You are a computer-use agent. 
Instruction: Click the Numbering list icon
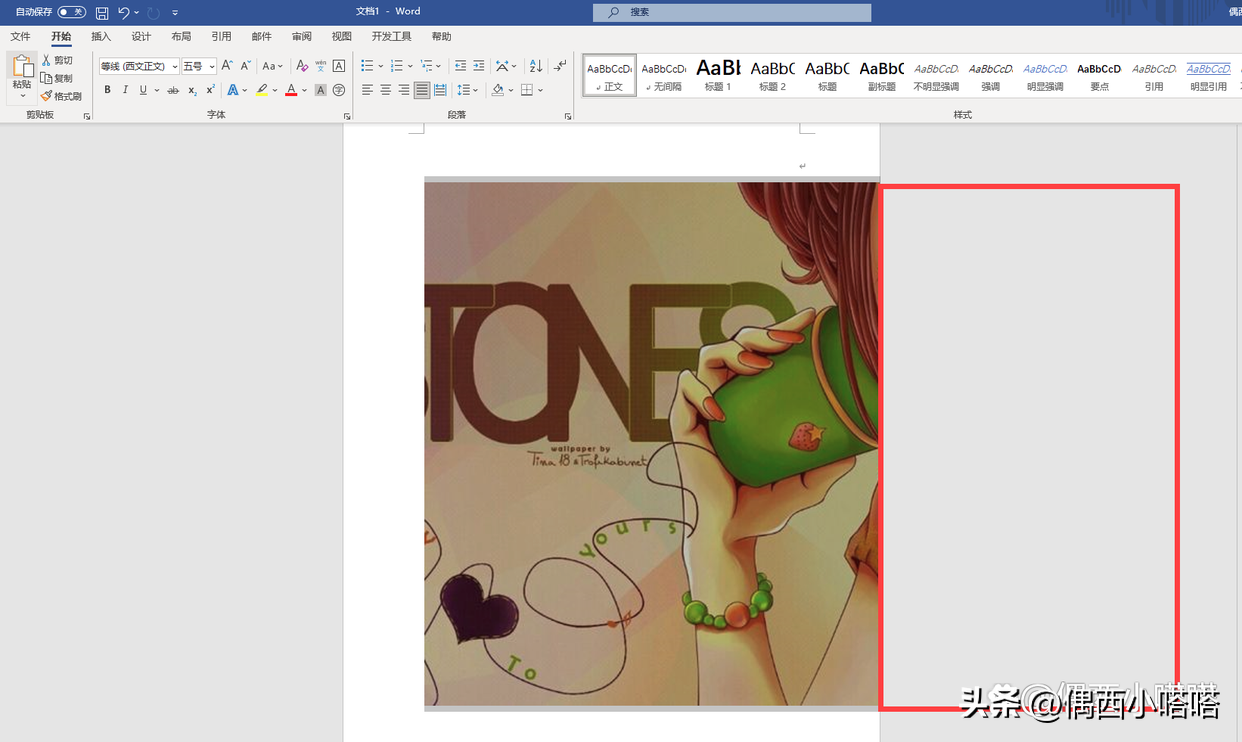[x=396, y=66]
